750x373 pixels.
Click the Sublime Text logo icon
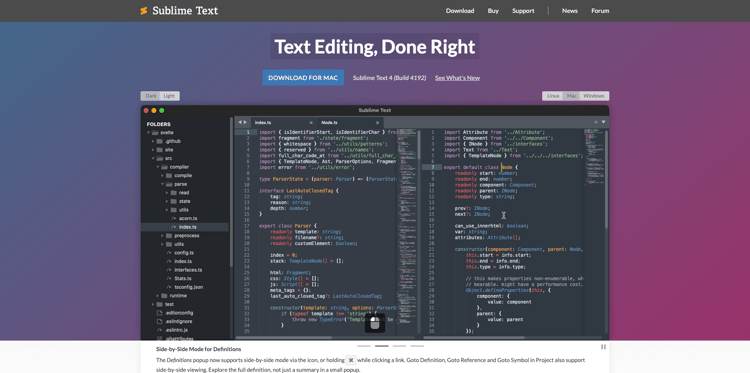click(143, 11)
